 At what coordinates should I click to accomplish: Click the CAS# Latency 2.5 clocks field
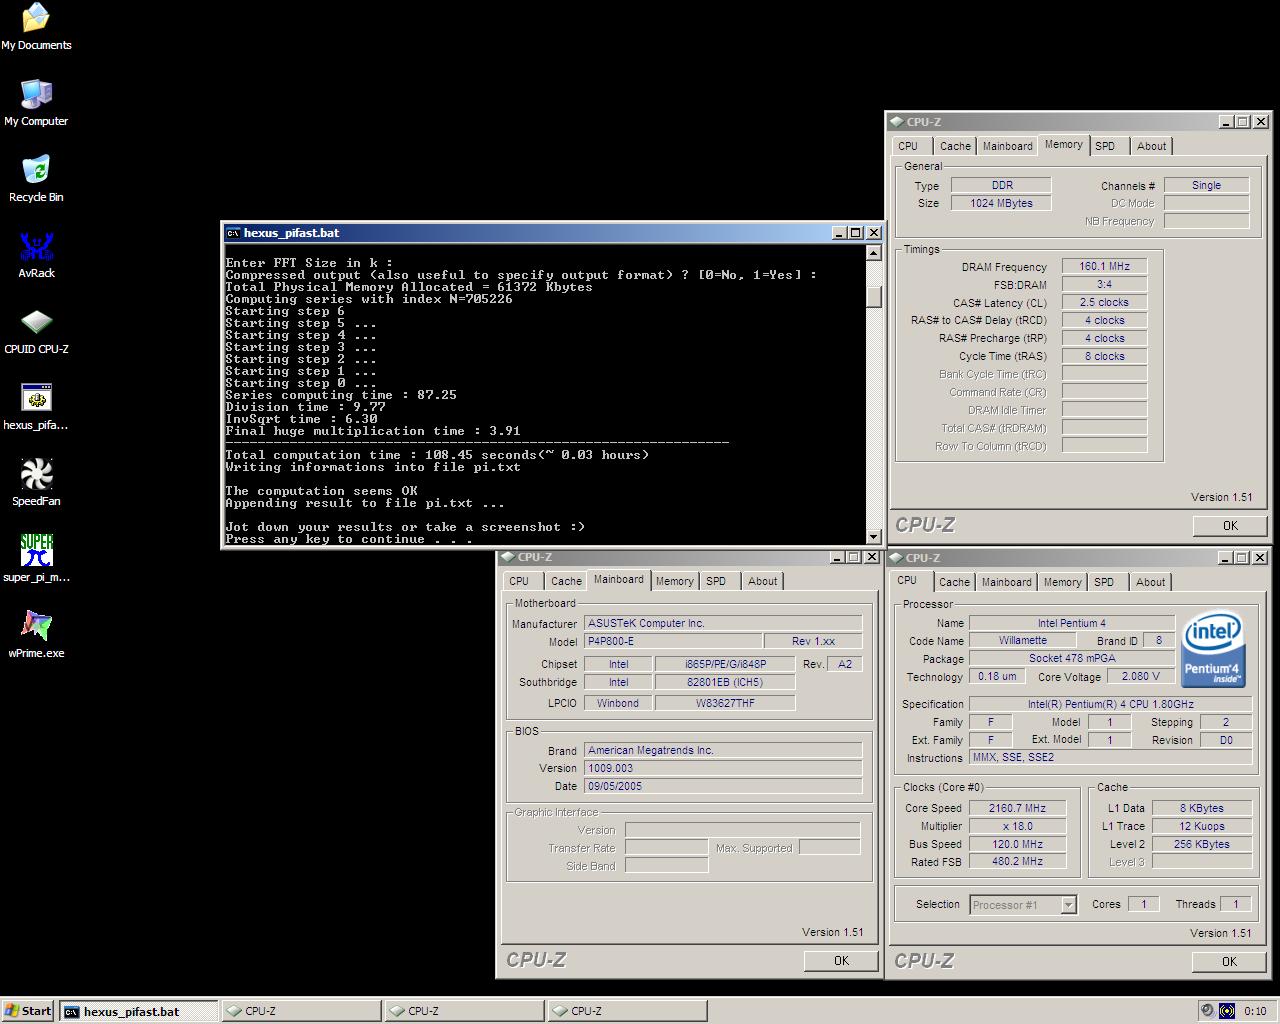[1104, 302]
